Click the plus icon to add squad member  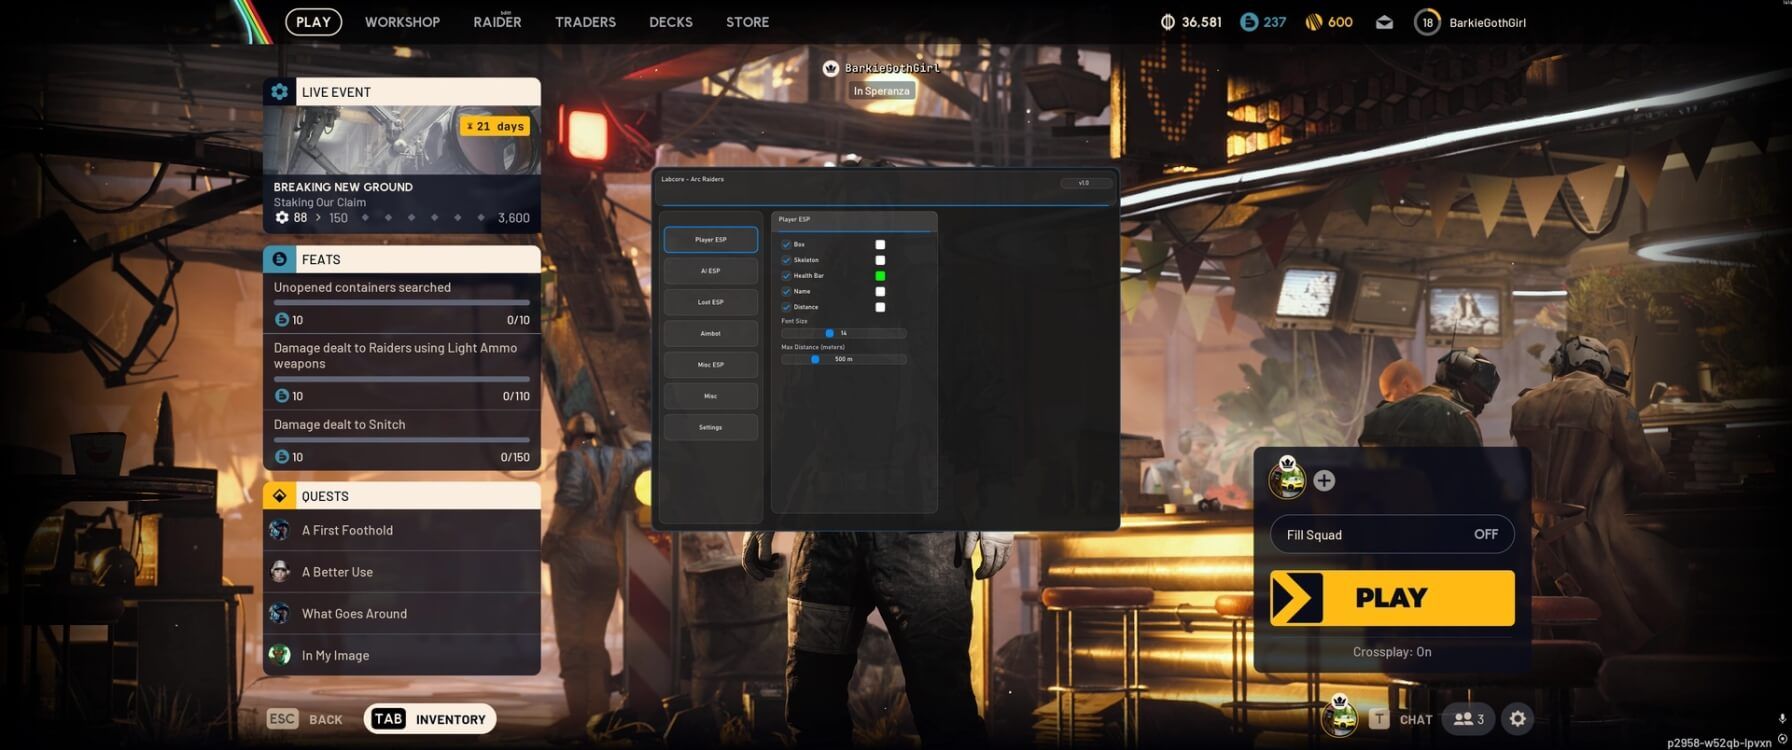click(x=1324, y=481)
